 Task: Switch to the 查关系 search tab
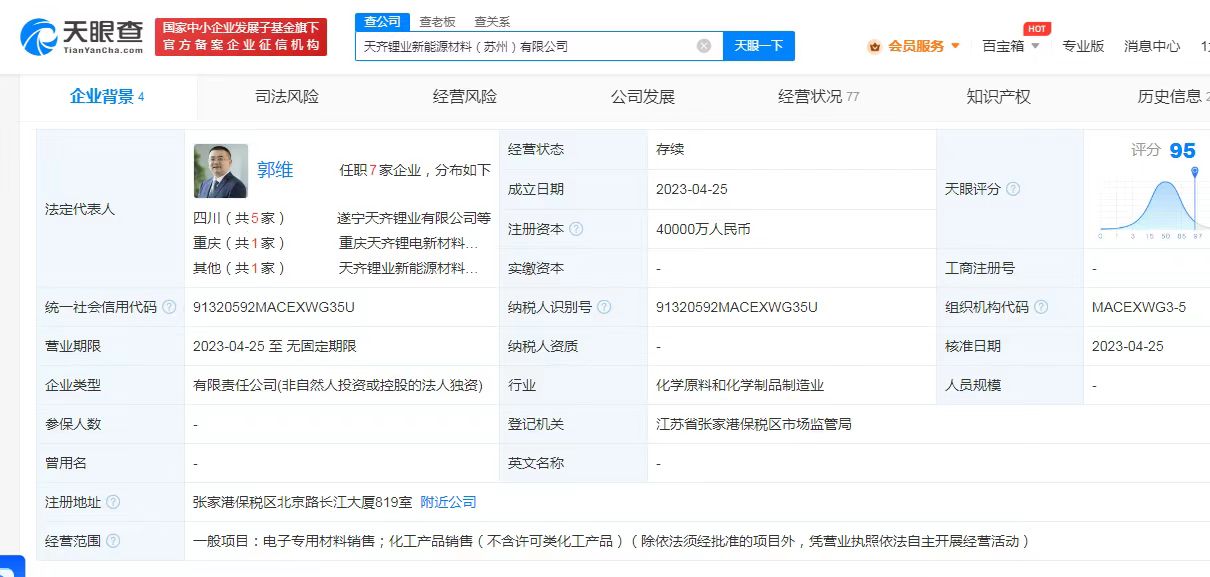point(492,21)
